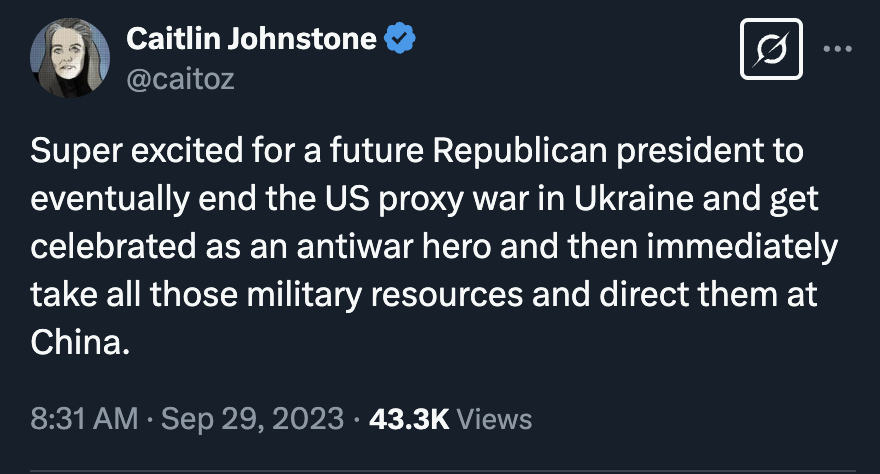Open Caitlin Johnstone's profile avatar
This screenshot has height=474, width=880.
[69, 57]
